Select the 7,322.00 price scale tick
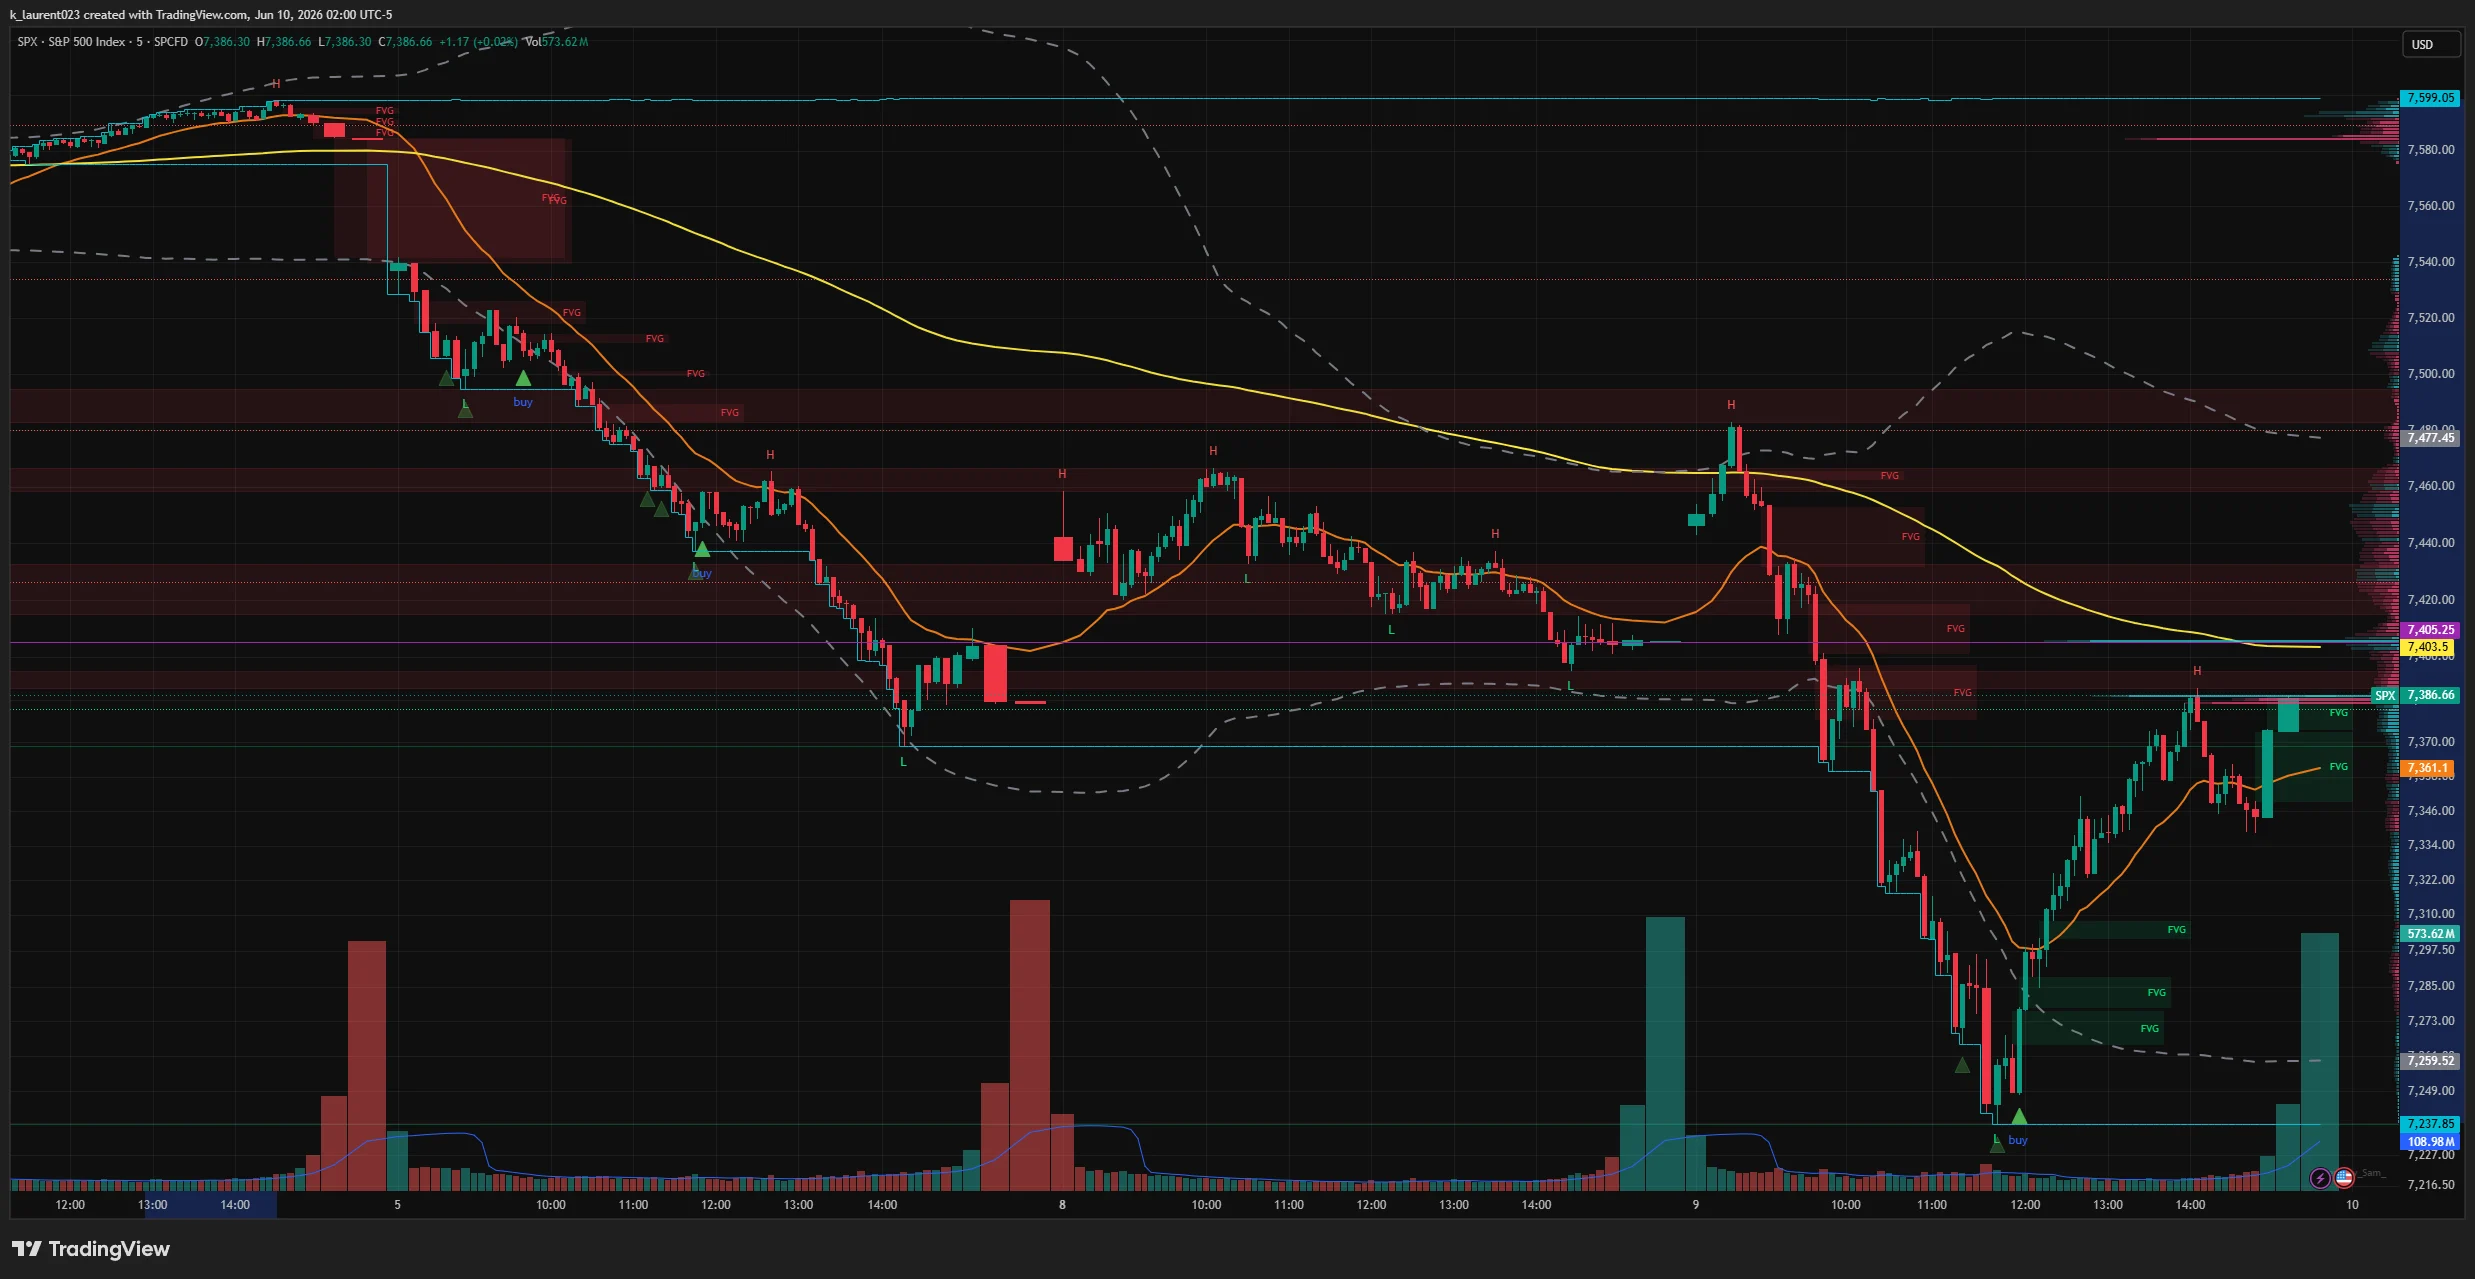Screen dimensions: 2475x1279 (x=2430, y=880)
